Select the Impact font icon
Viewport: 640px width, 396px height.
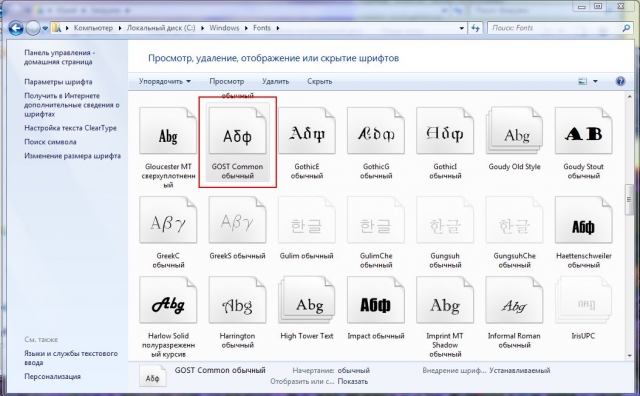376,300
